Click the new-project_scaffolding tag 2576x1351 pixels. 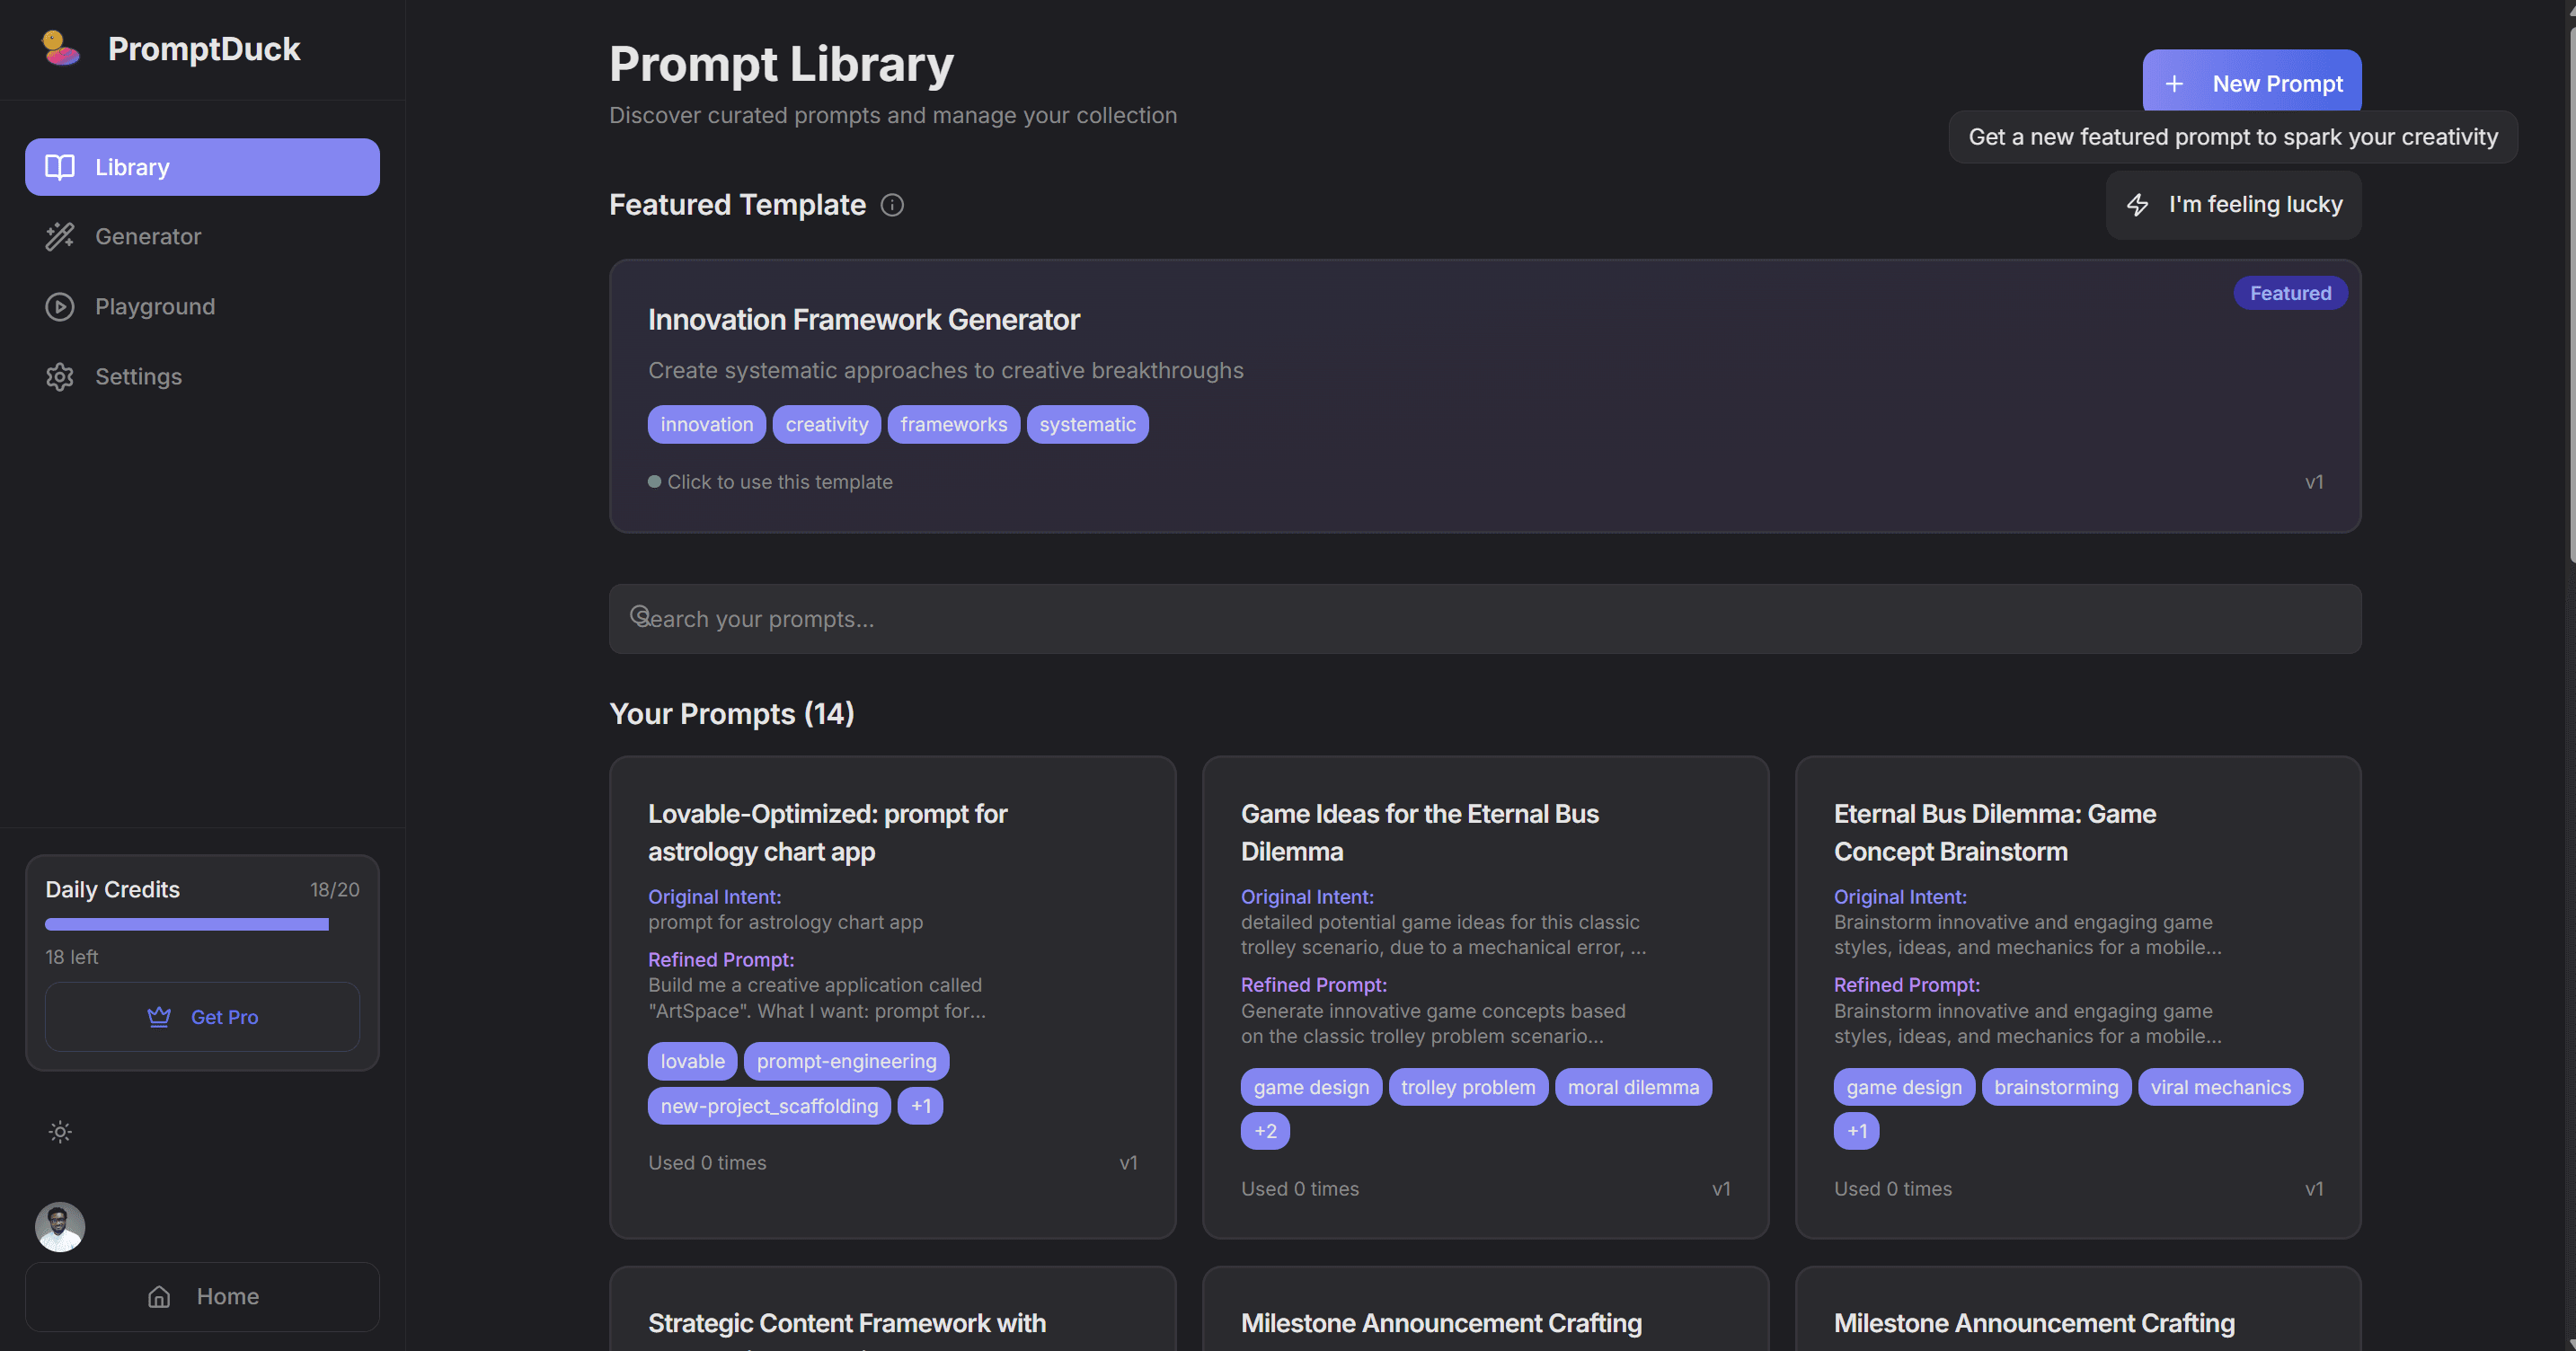coord(769,1106)
